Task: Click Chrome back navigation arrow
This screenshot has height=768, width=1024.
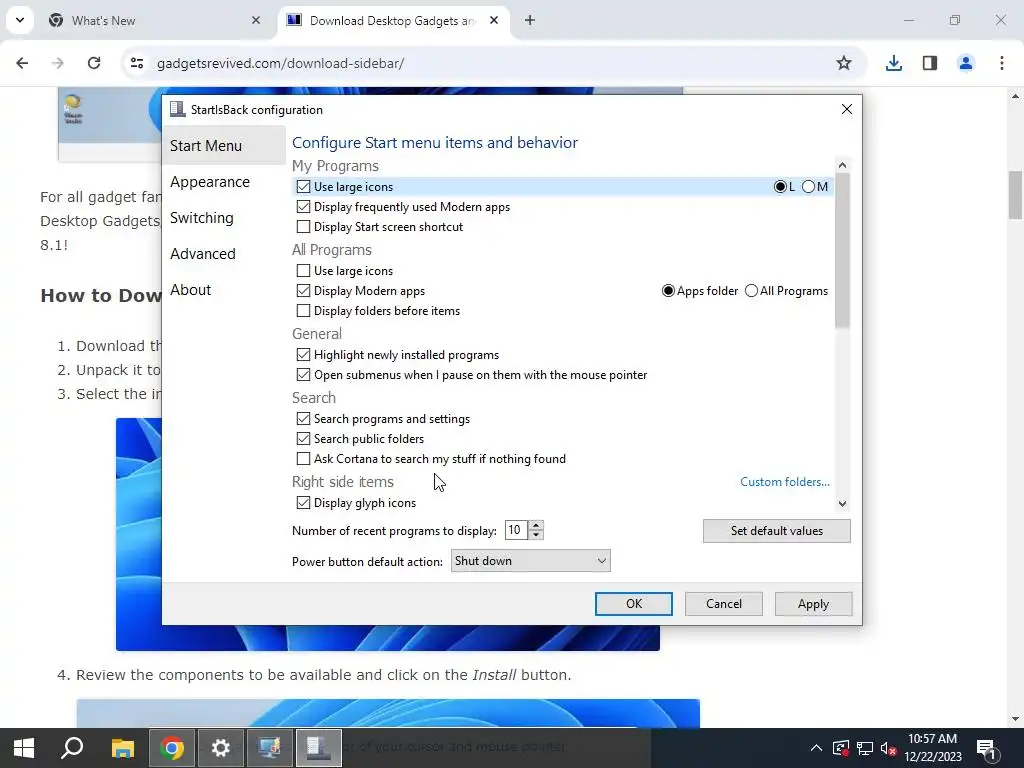Action: click(x=22, y=63)
